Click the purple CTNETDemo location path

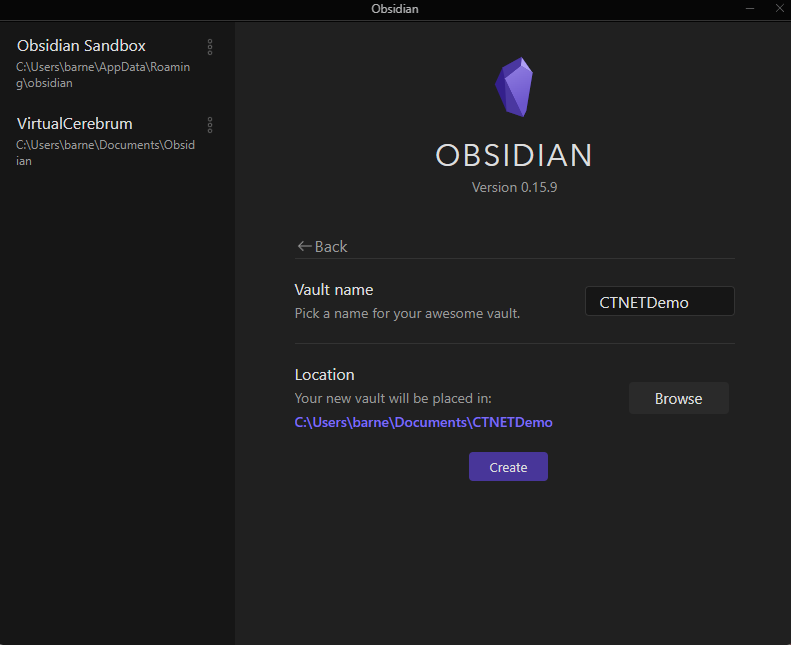pyautogui.click(x=423, y=422)
